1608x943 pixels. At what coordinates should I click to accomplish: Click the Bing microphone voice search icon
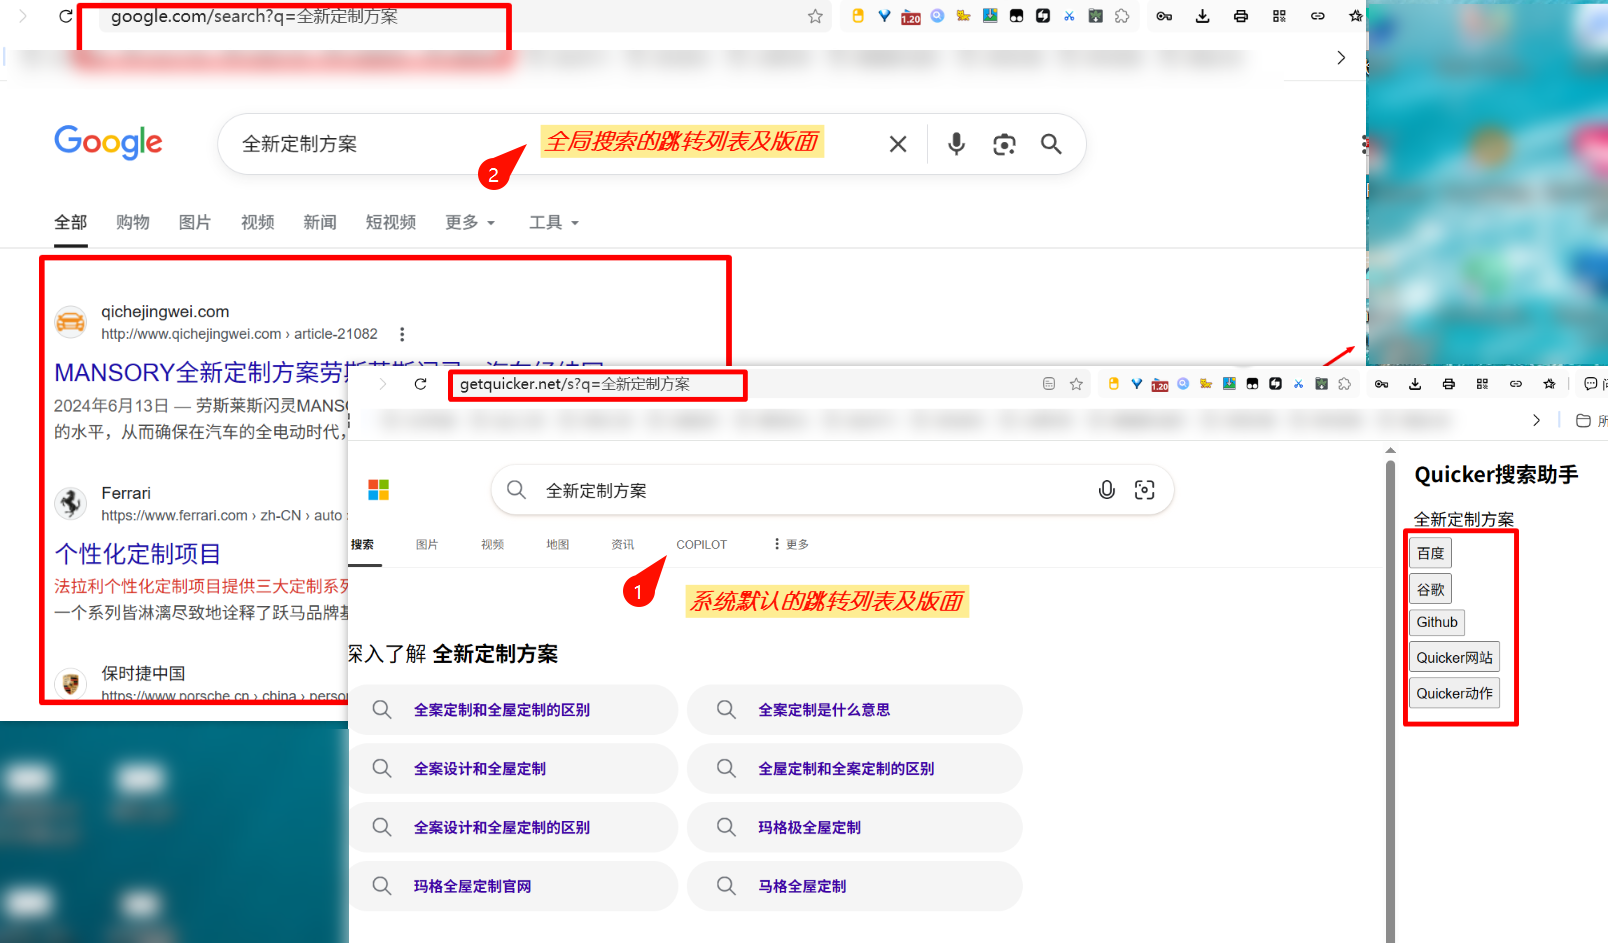[x=1106, y=490]
